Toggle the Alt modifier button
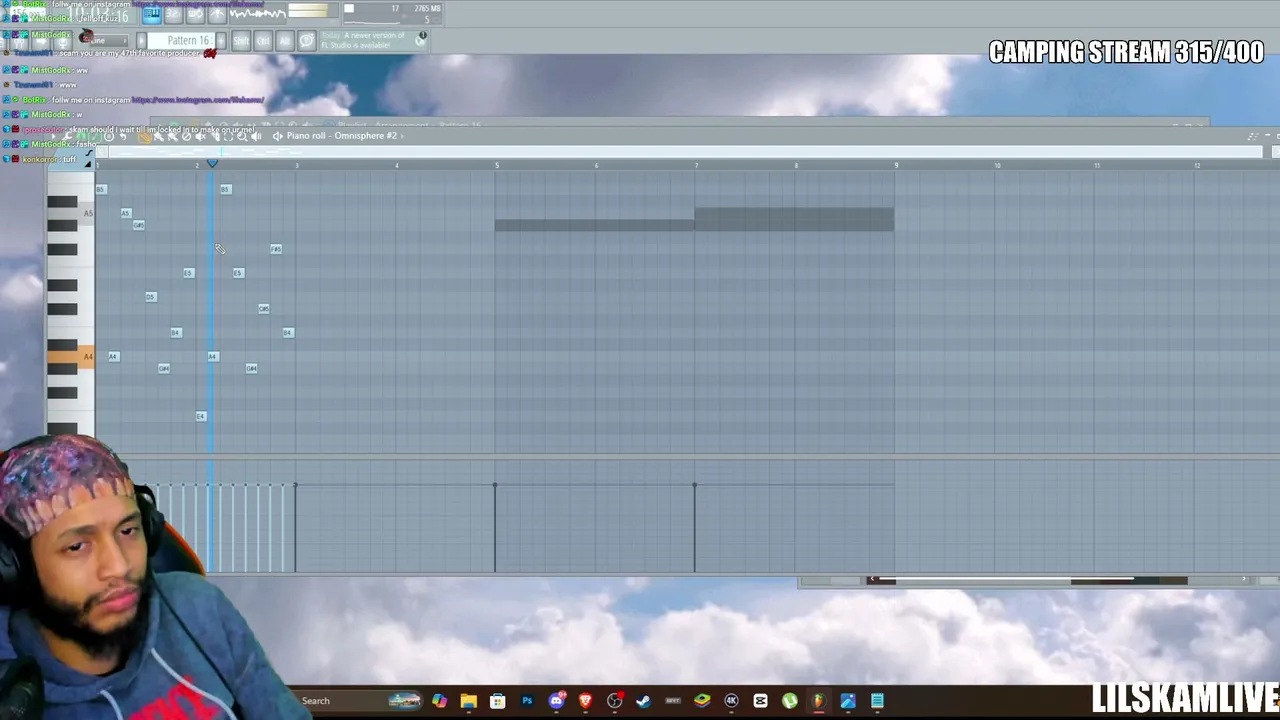Image resolution: width=1280 pixels, height=720 pixels. coord(284,41)
